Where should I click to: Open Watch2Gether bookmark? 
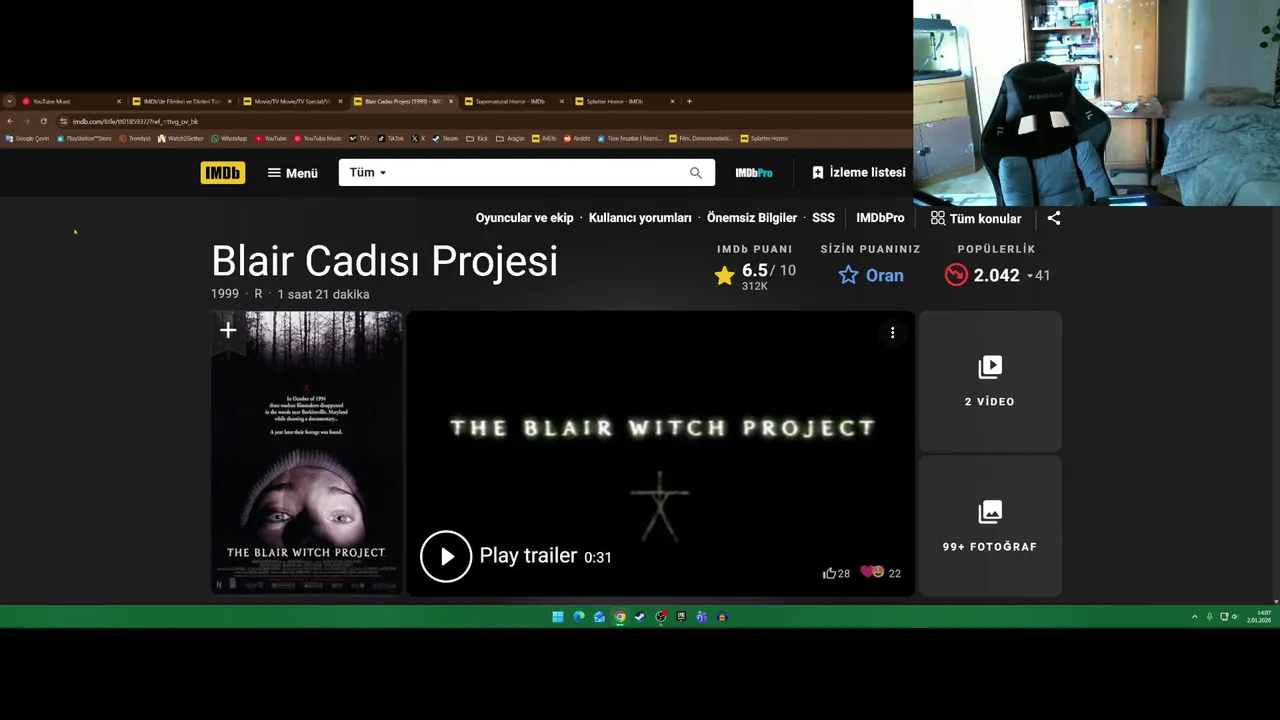coord(181,138)
